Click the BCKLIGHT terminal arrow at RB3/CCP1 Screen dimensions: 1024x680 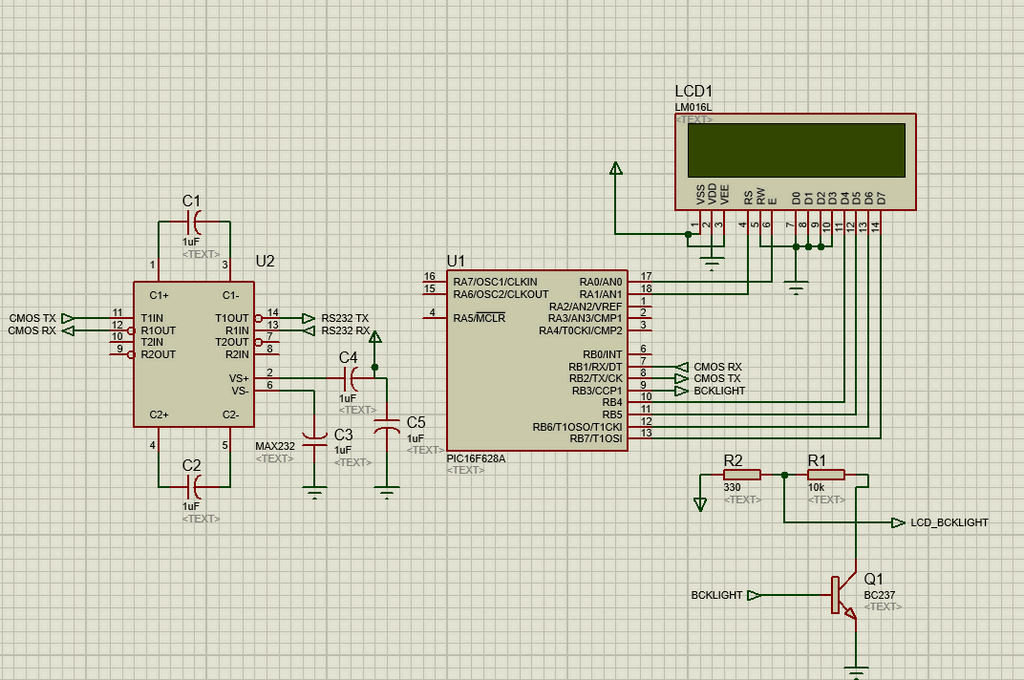pos(681,391)
